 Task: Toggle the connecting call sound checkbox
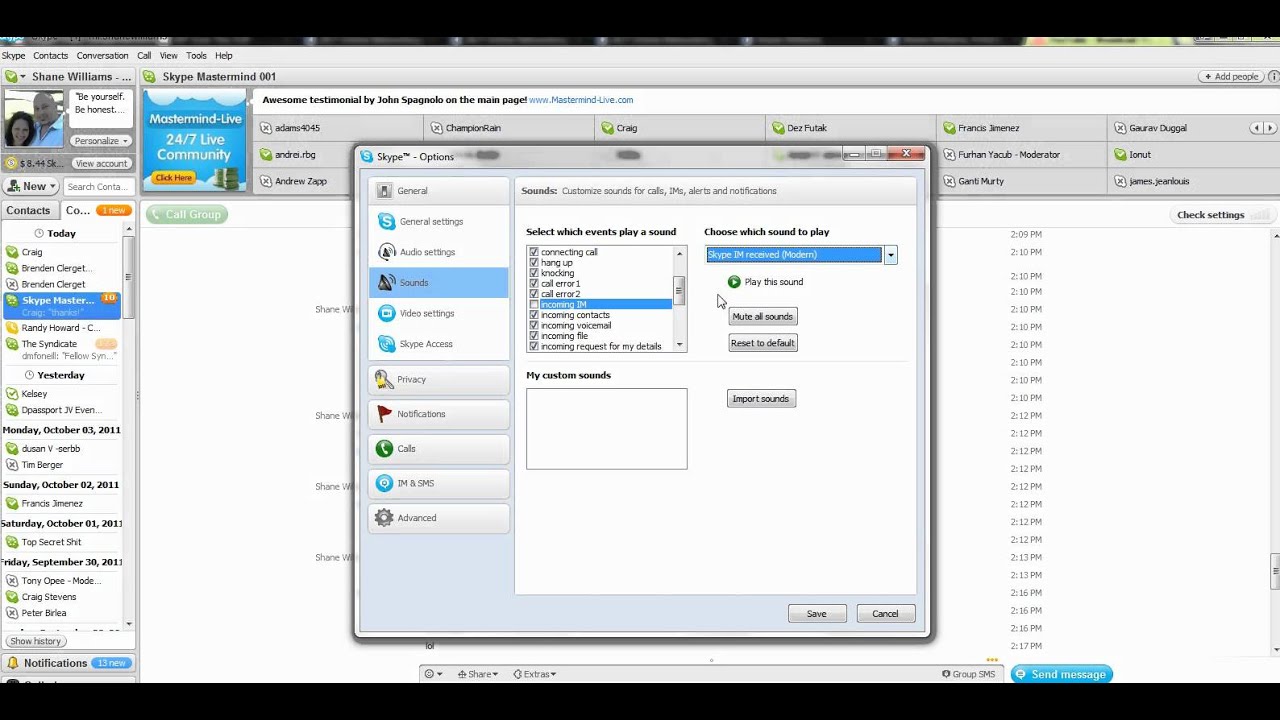(x=533, y=252)
